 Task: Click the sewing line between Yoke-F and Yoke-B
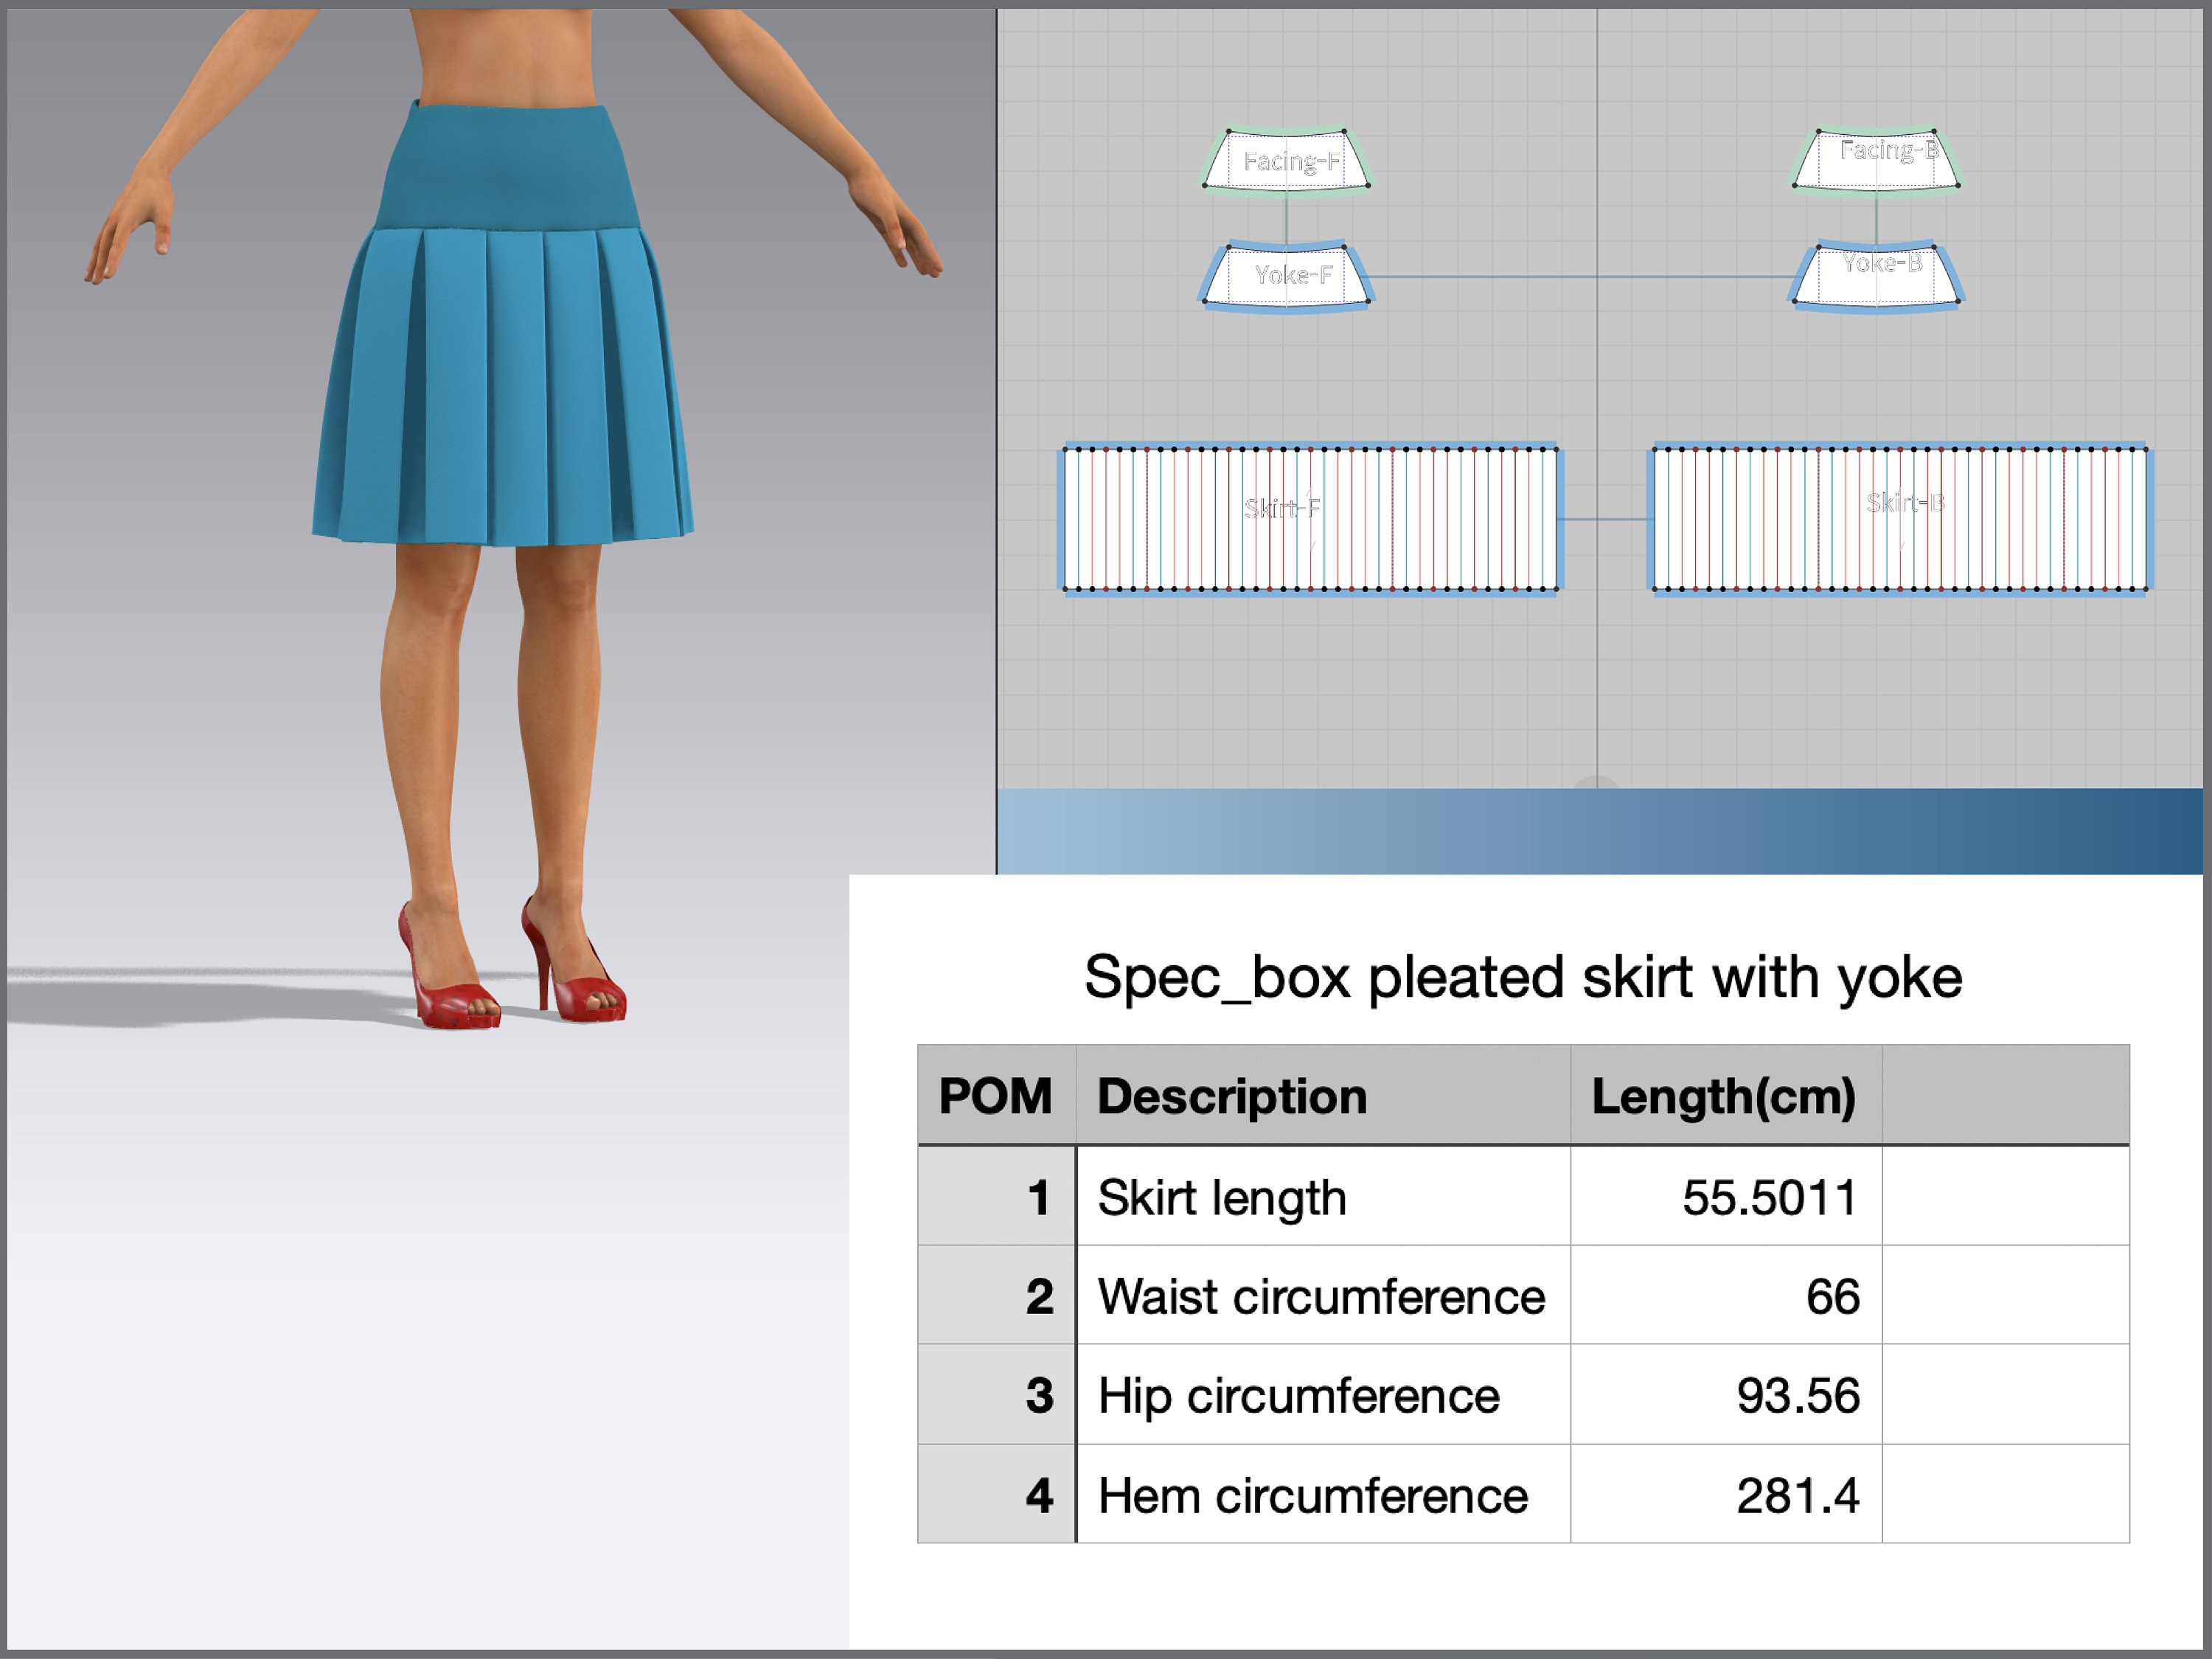pos(1582,276)
